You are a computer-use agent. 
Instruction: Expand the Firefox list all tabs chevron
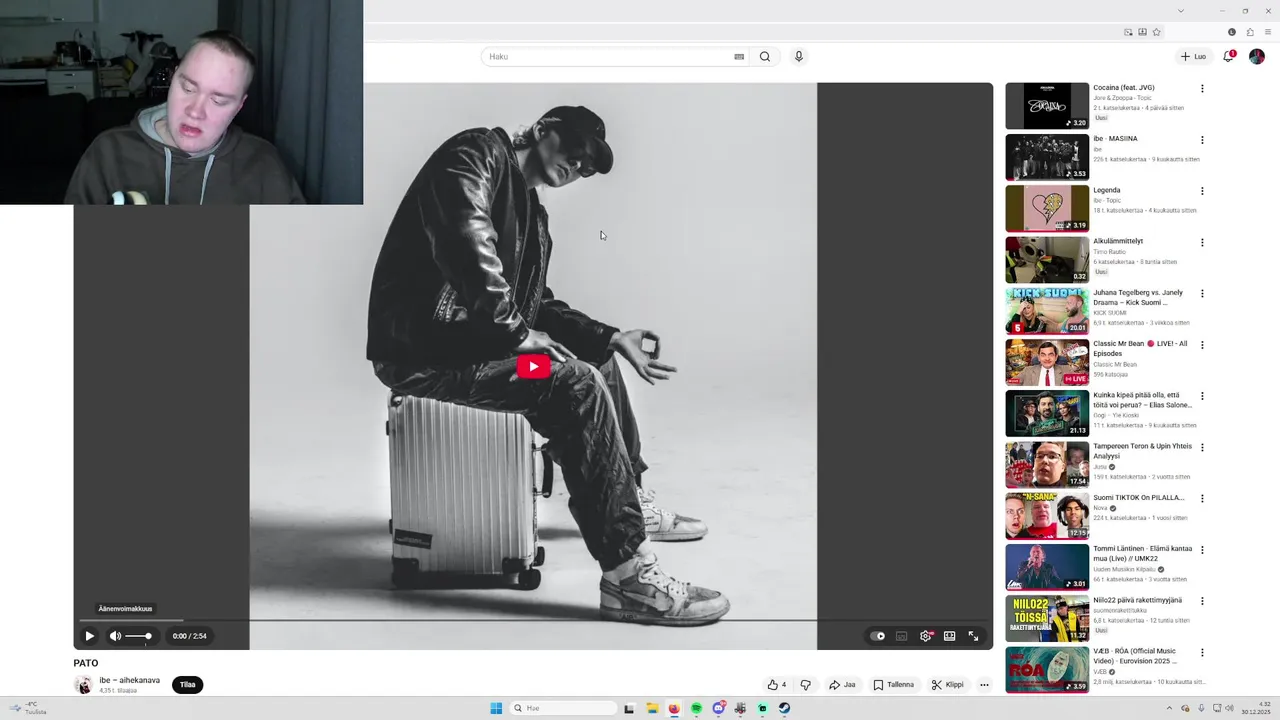pyautogui.click(x=1181, y=10)
